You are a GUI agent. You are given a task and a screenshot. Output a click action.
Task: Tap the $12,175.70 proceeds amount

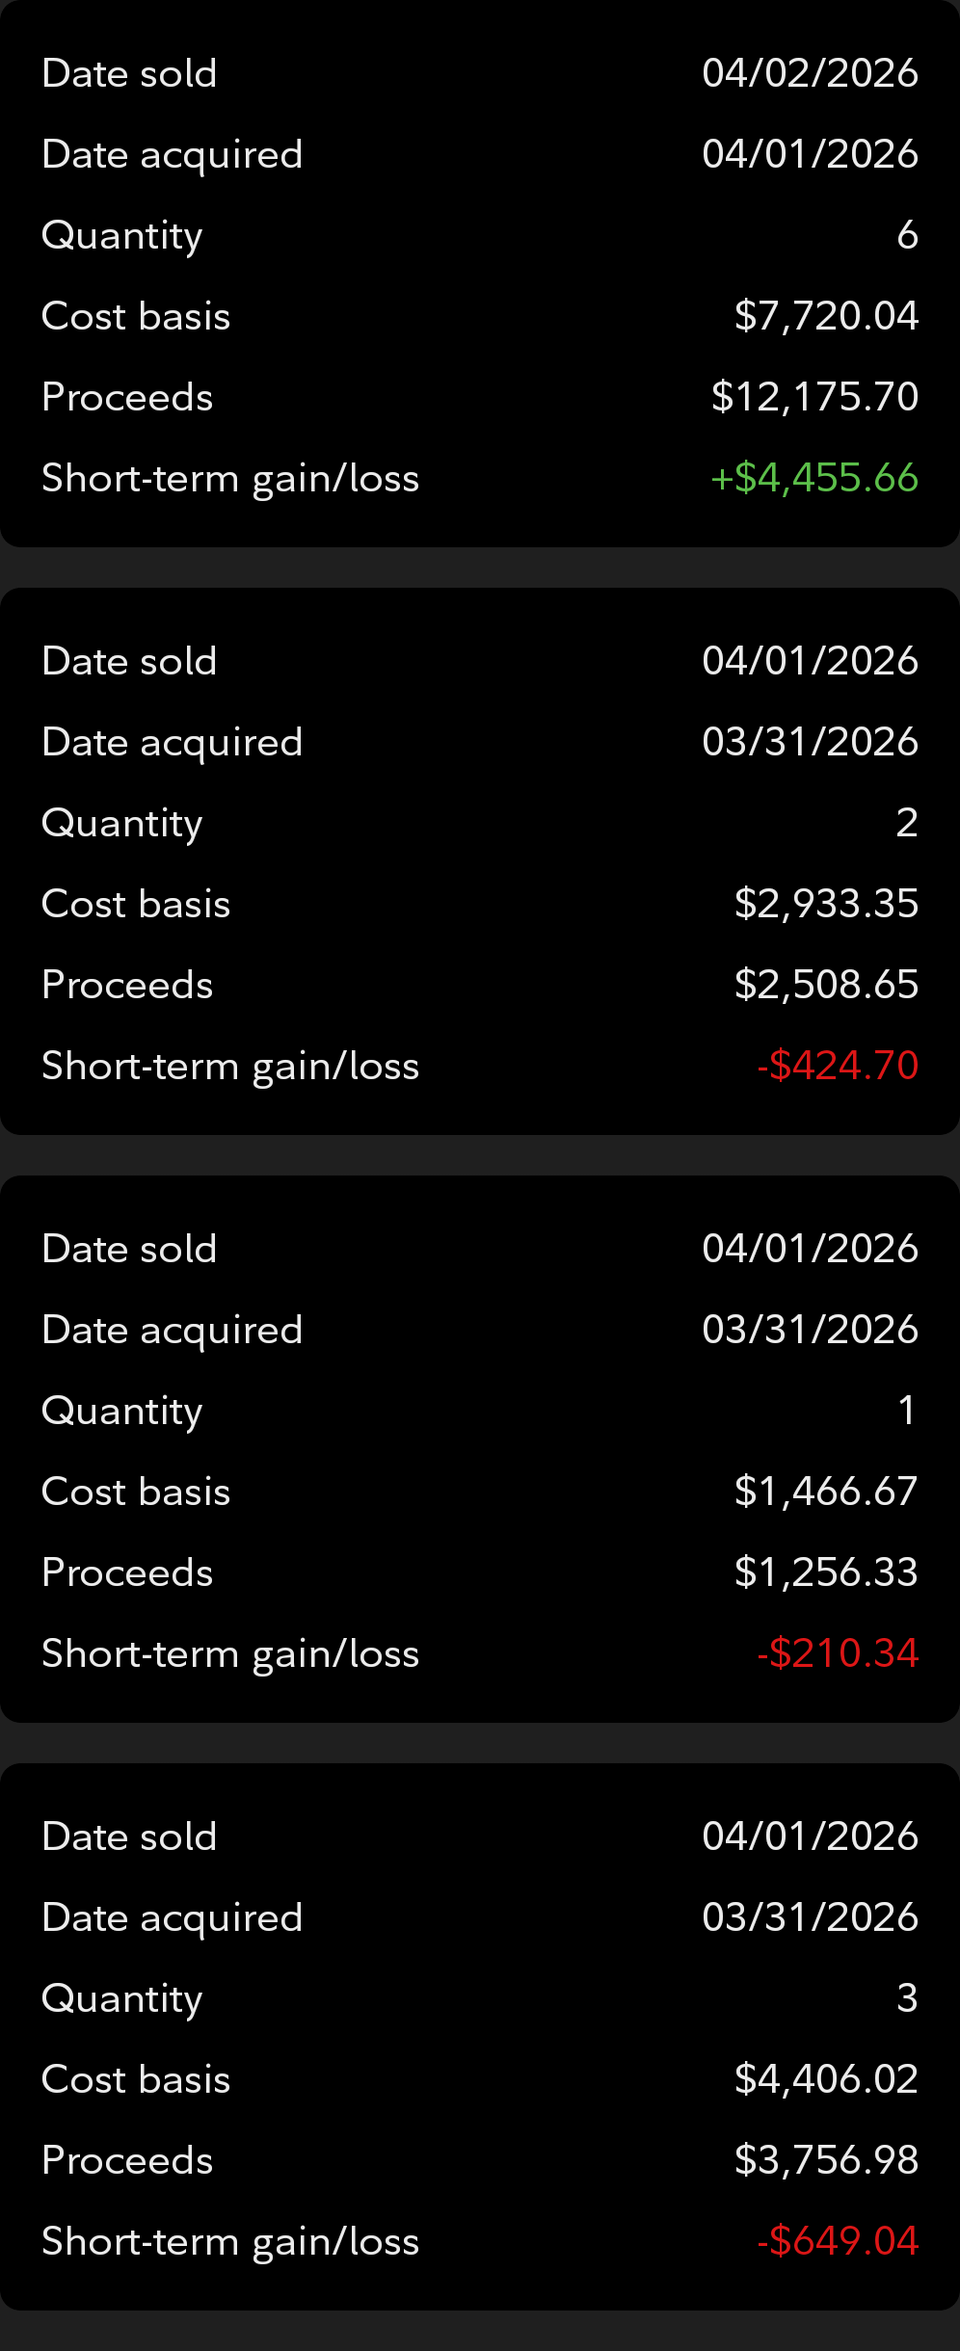(x=814, y=397)
